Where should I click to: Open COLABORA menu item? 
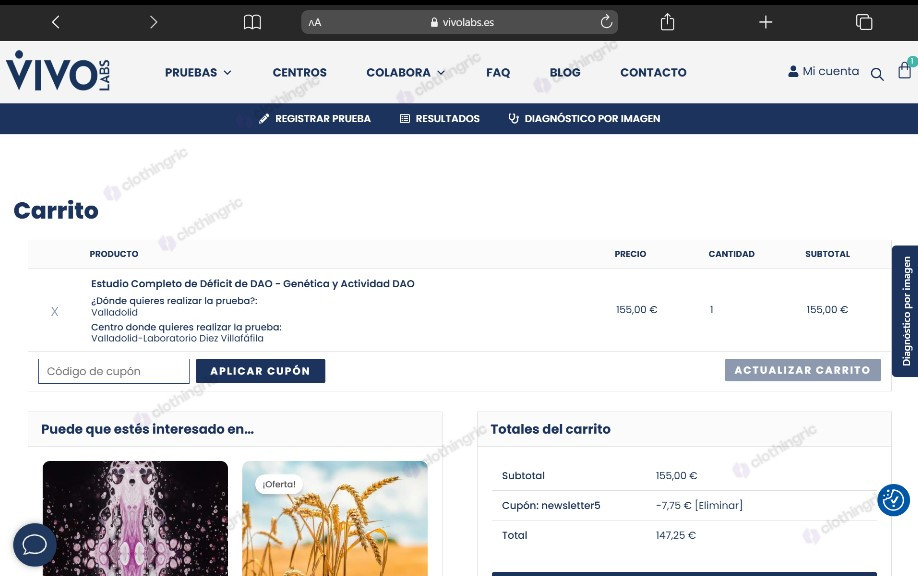(398, 73)
